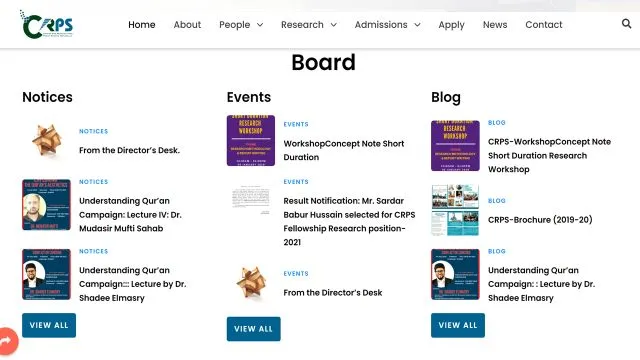640x360 pixels.
Task: Open the CRPS-Brochure collage thumbnail
Action: tap(455, 210)
